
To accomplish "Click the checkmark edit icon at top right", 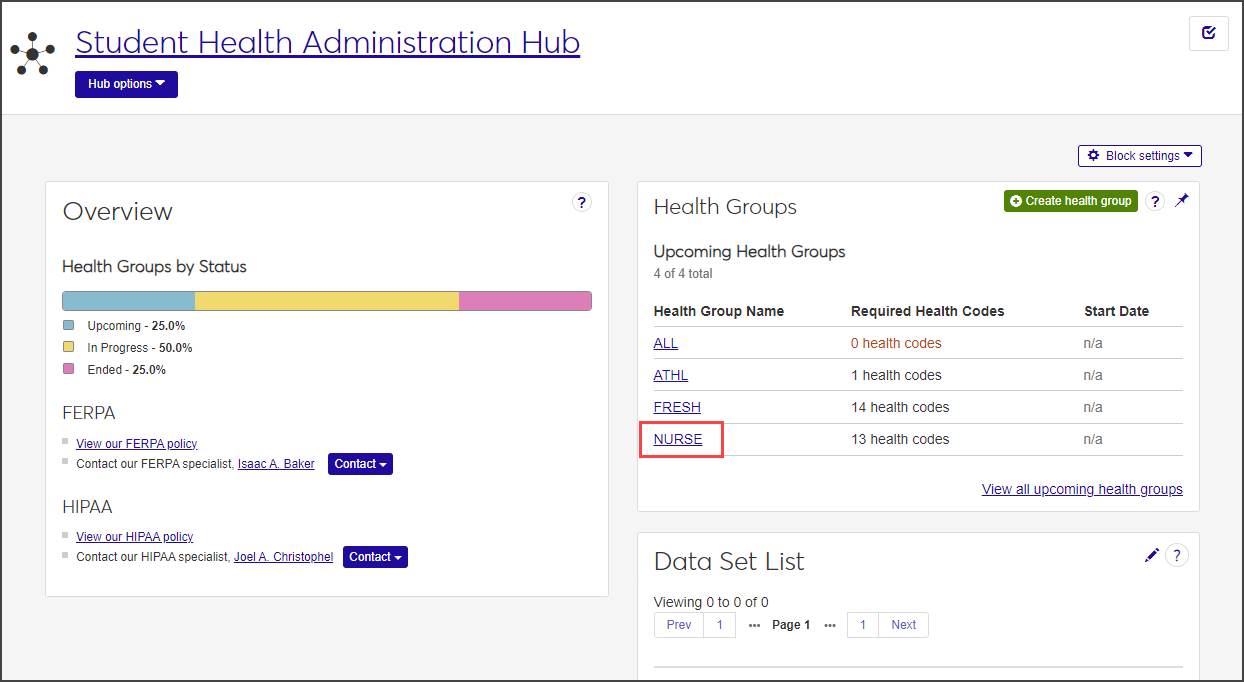I will [1208, 34].
